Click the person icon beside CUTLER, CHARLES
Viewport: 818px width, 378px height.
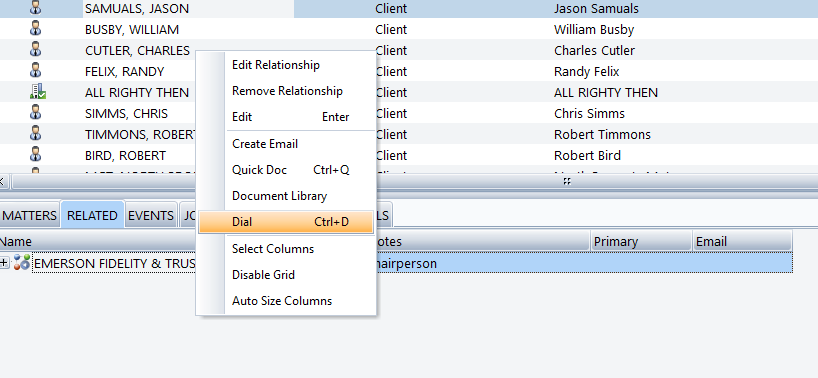click(35, 50)
